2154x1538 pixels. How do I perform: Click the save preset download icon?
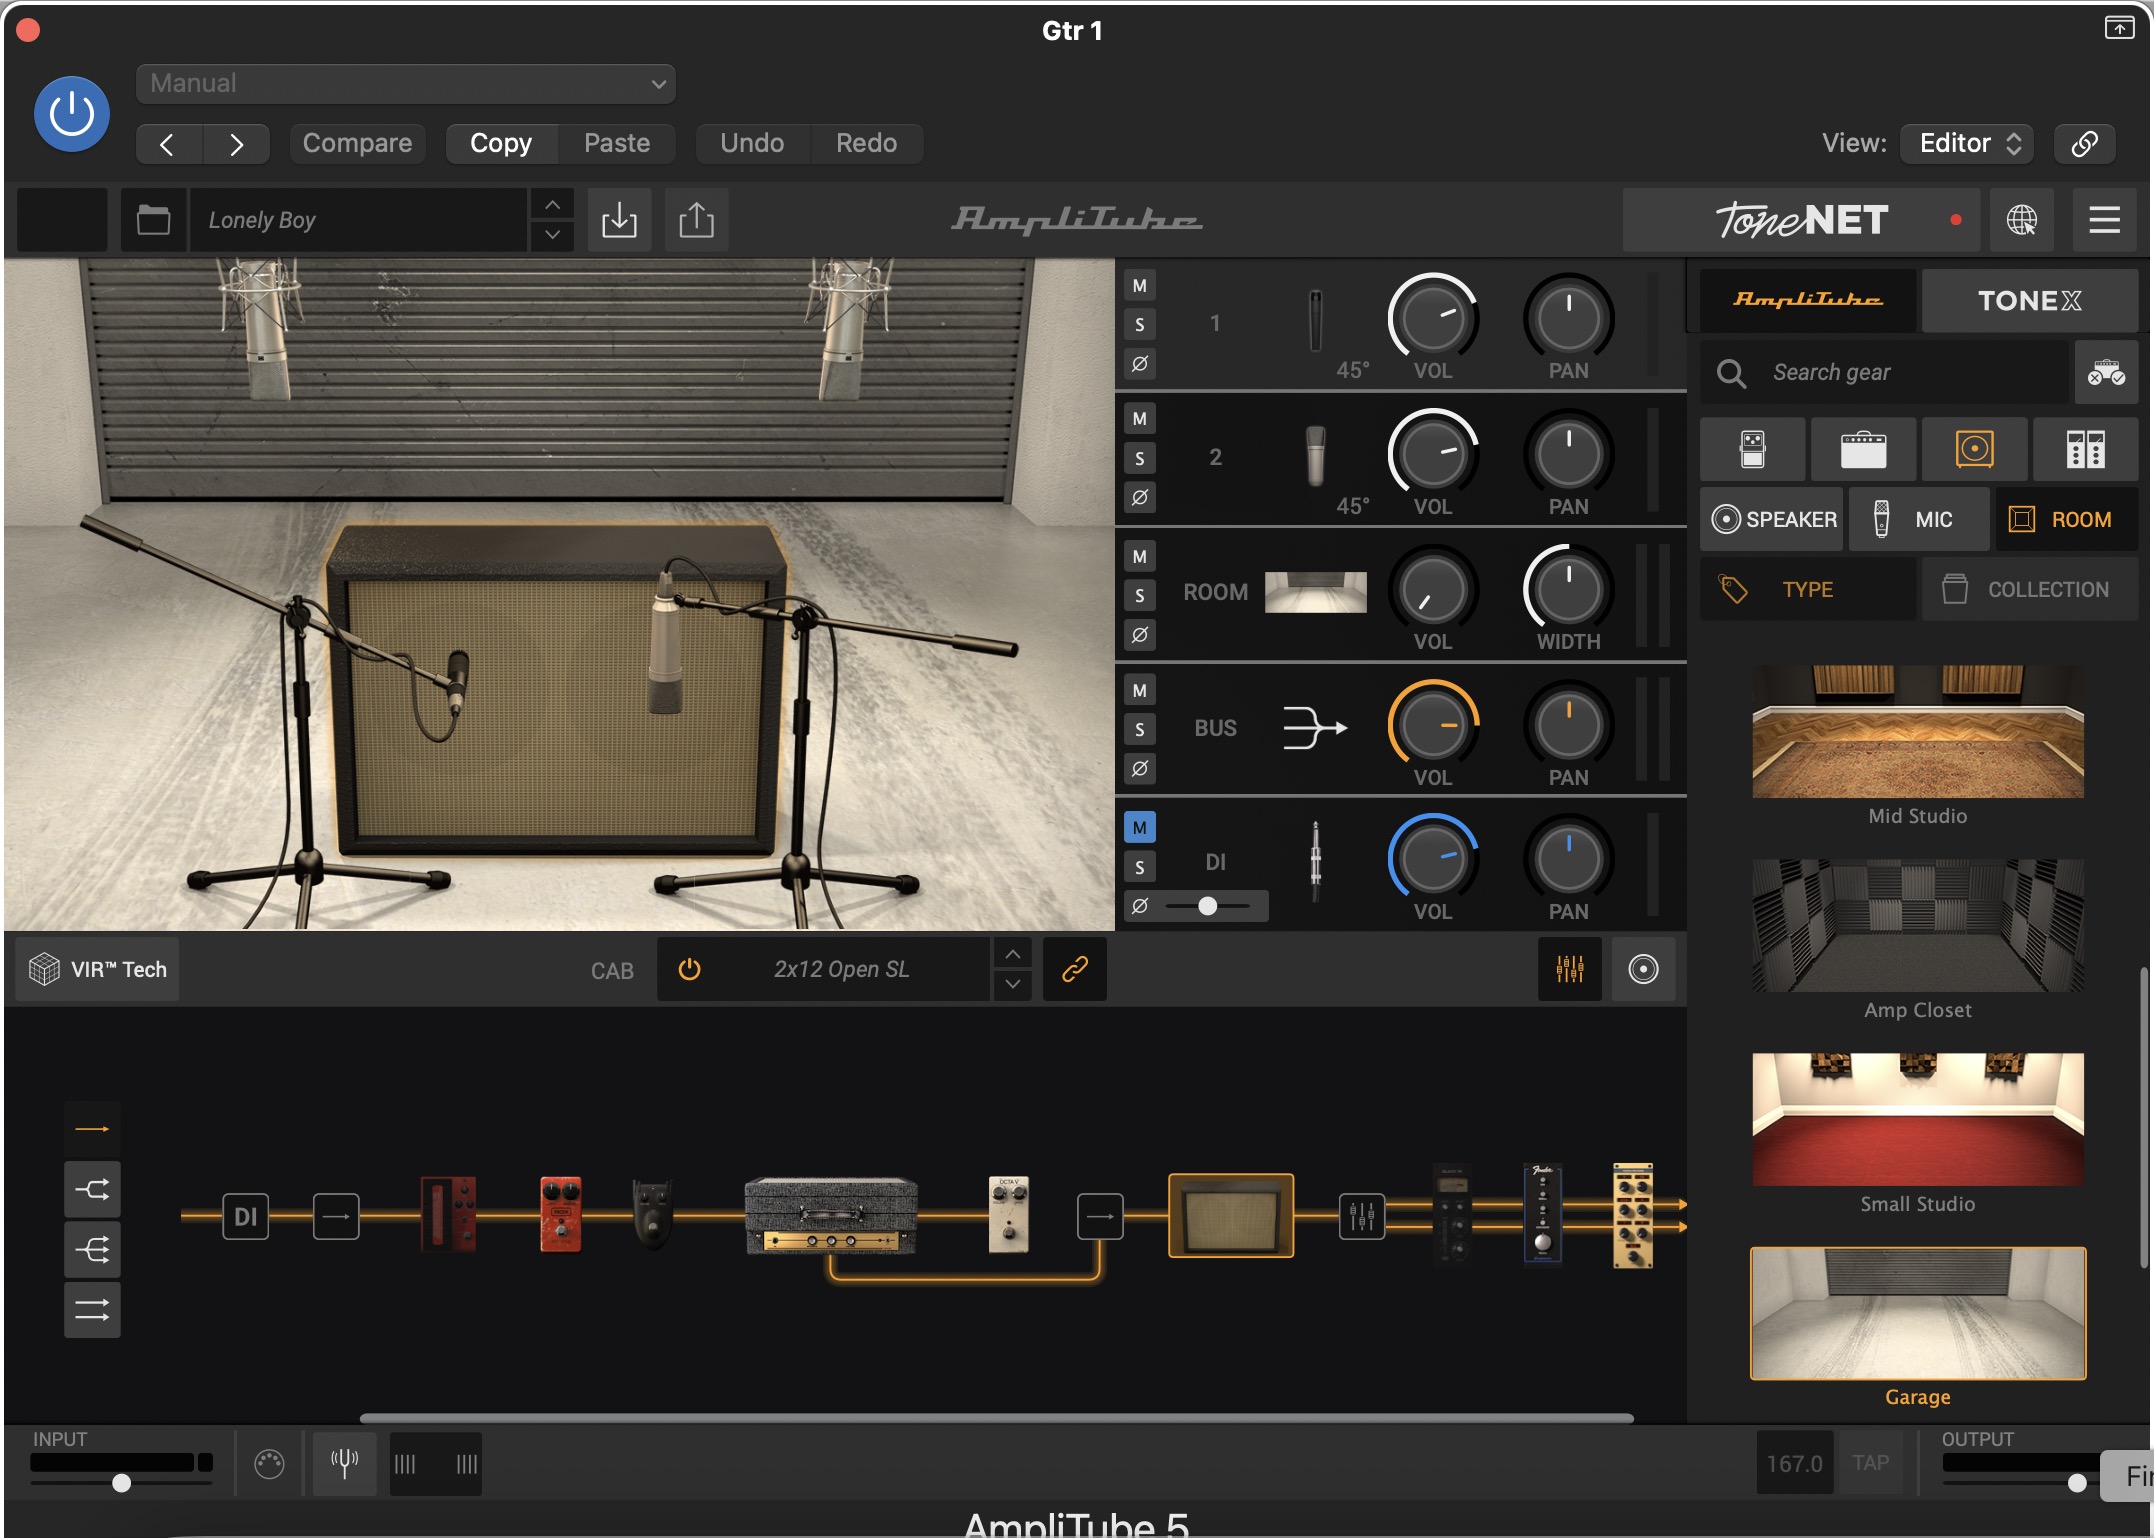tap(619, 220)
